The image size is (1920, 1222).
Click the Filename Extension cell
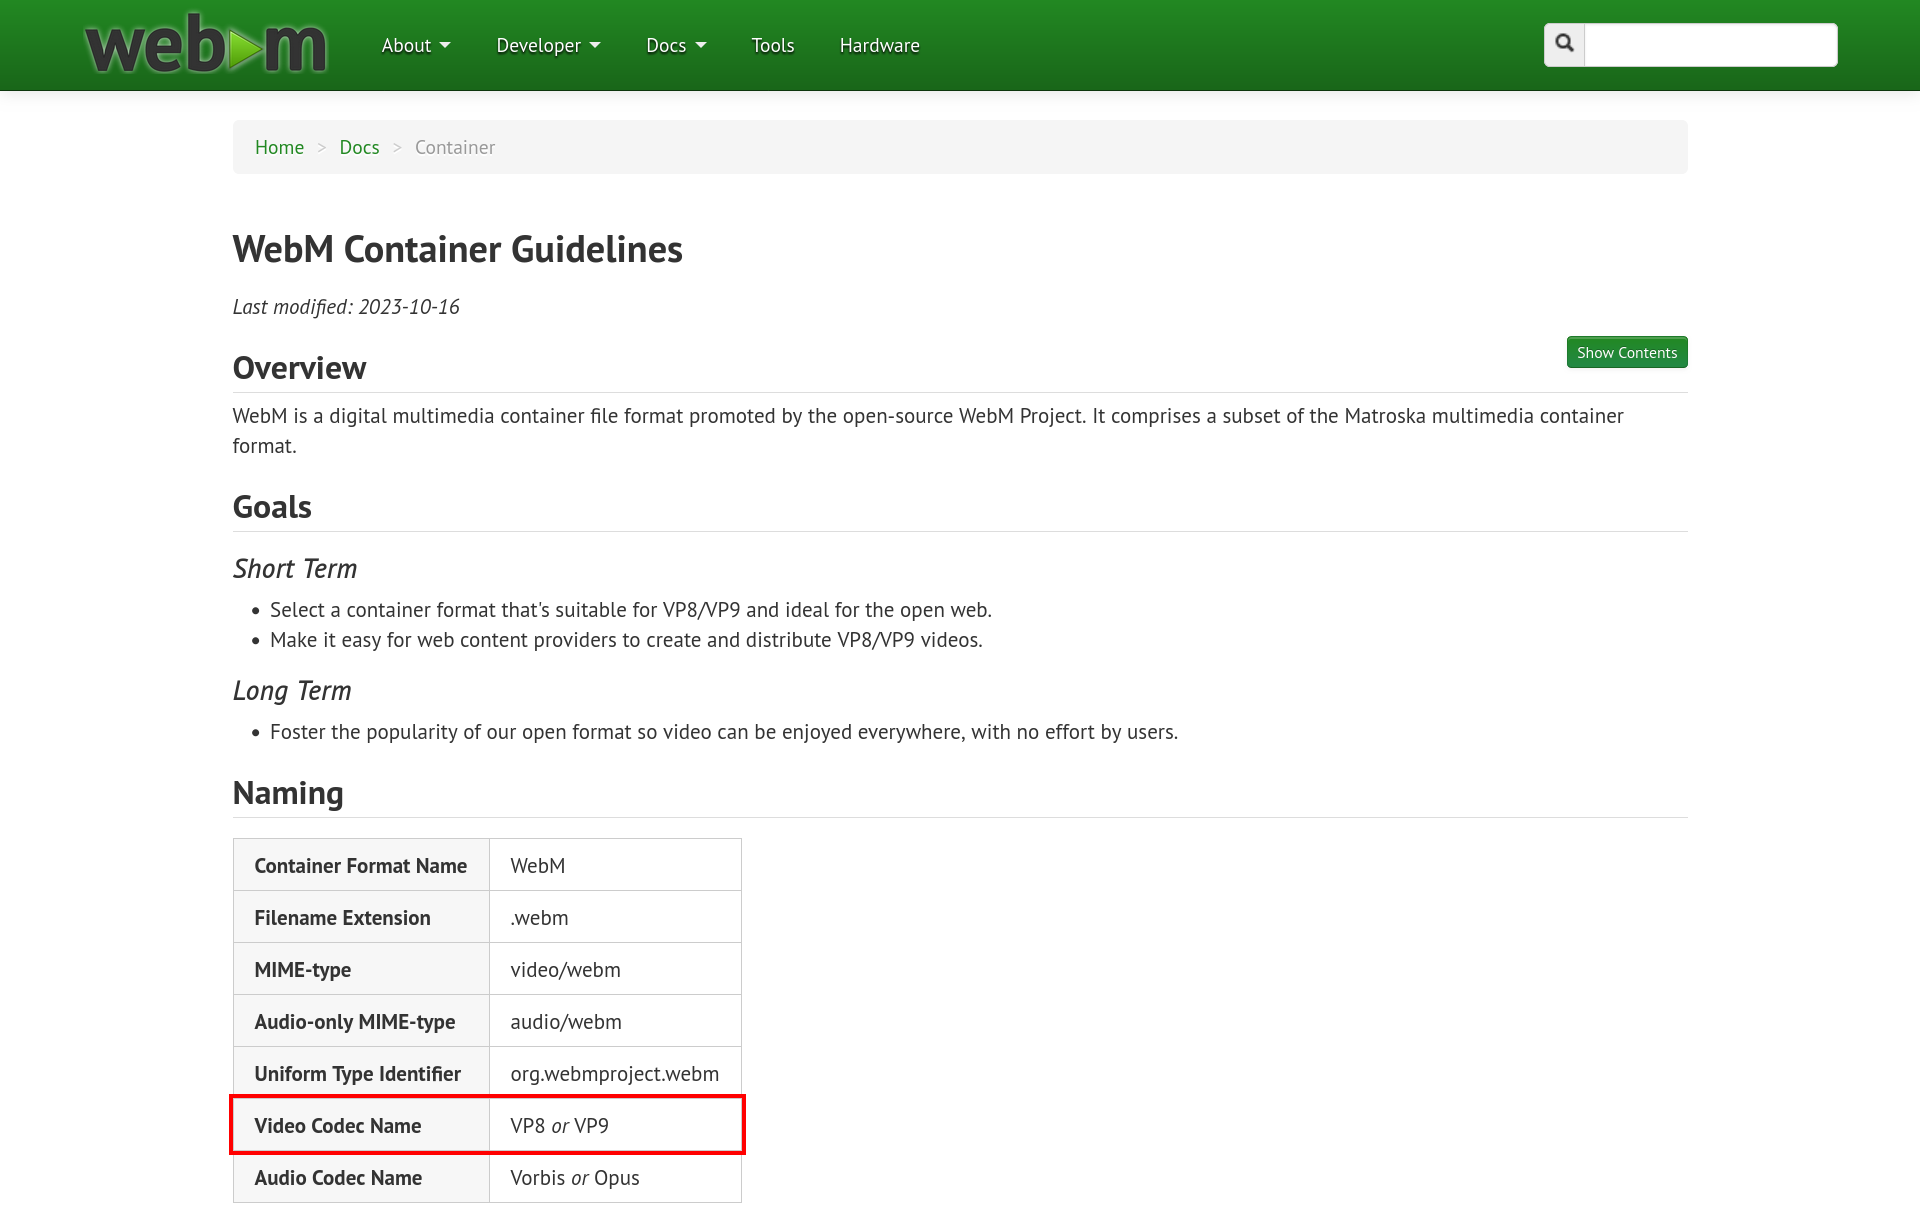point(361,917)
